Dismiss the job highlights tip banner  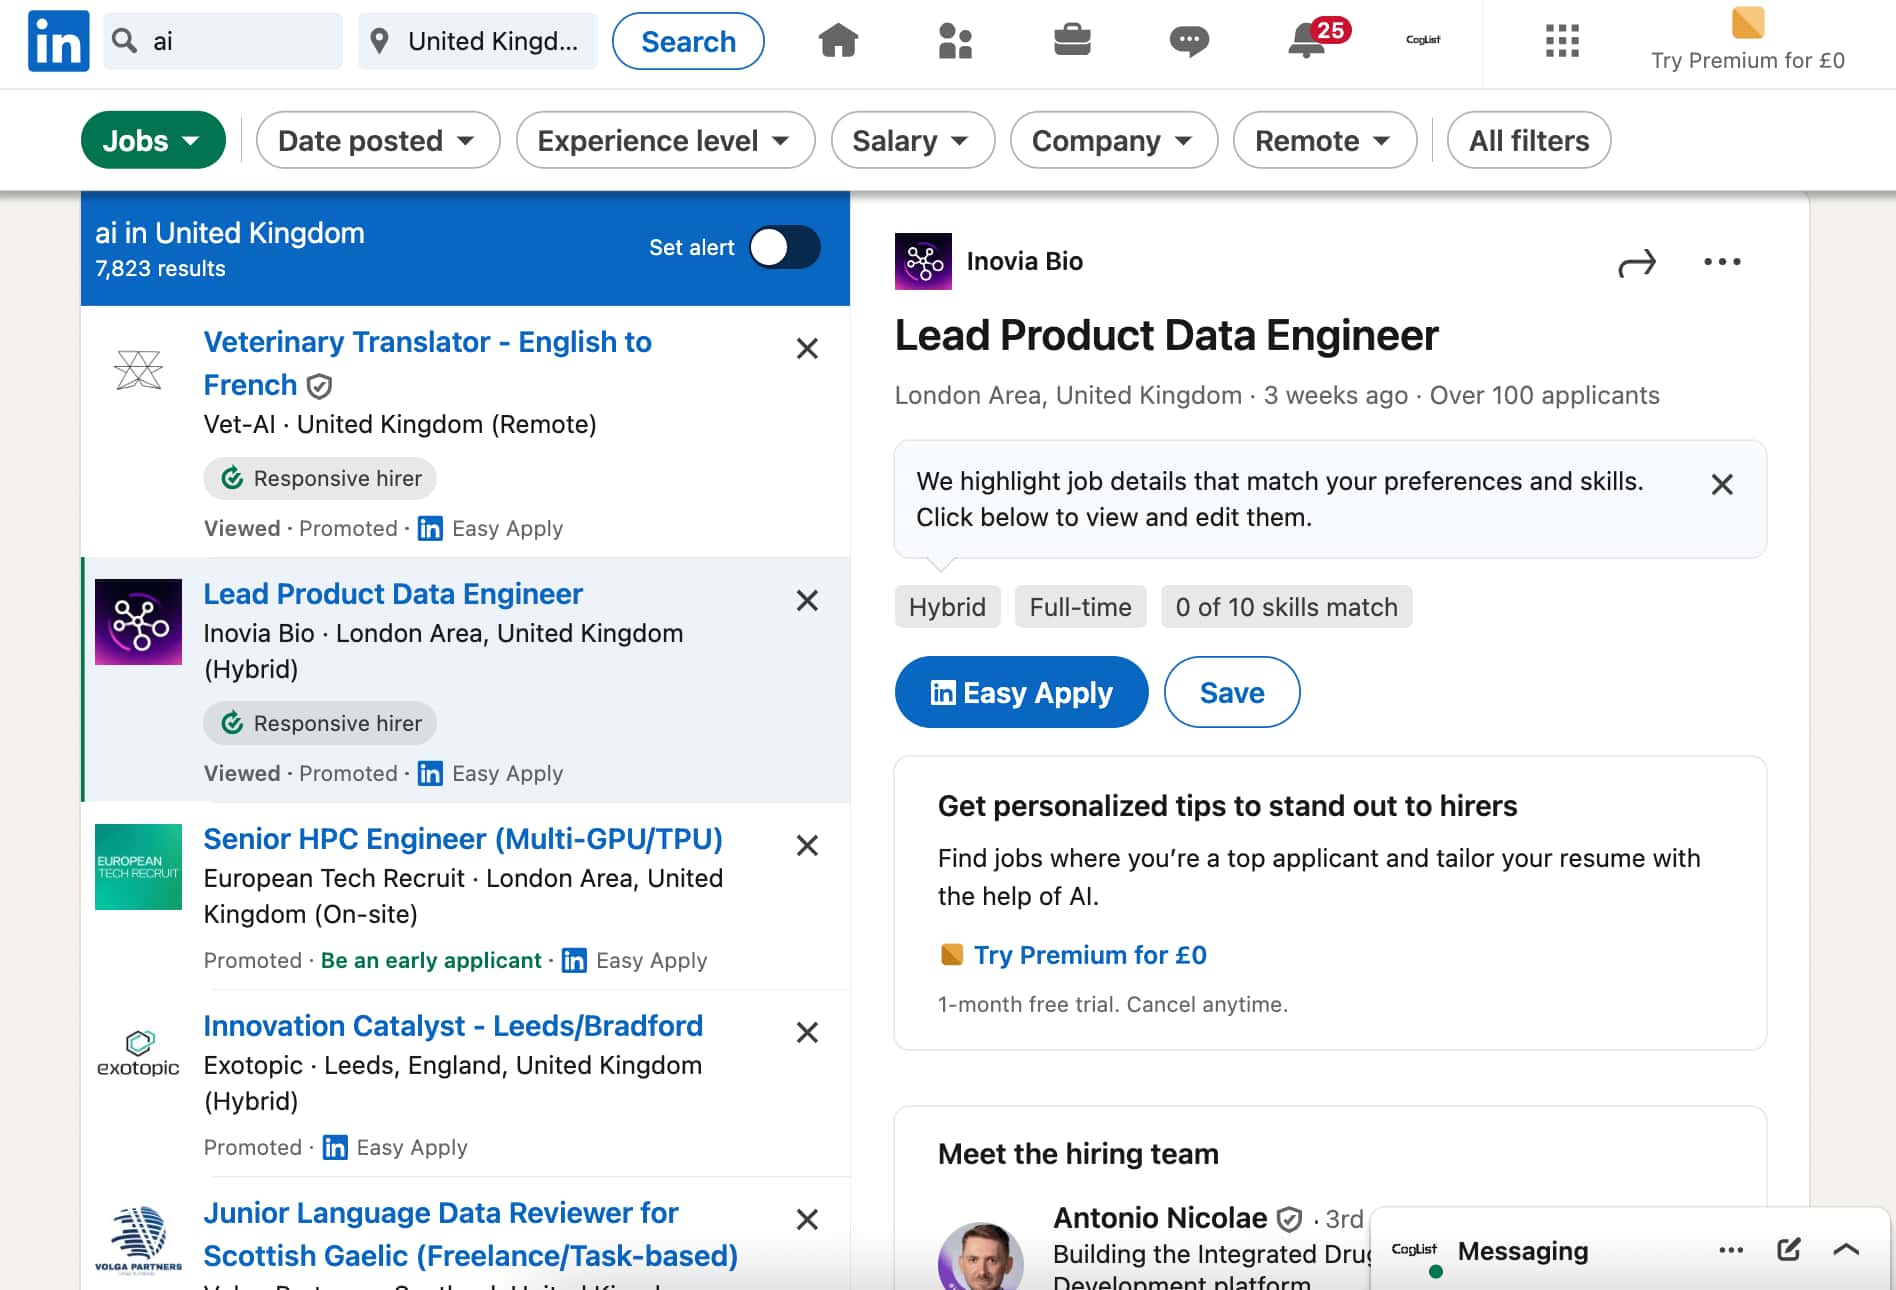tap(1722, 485)
